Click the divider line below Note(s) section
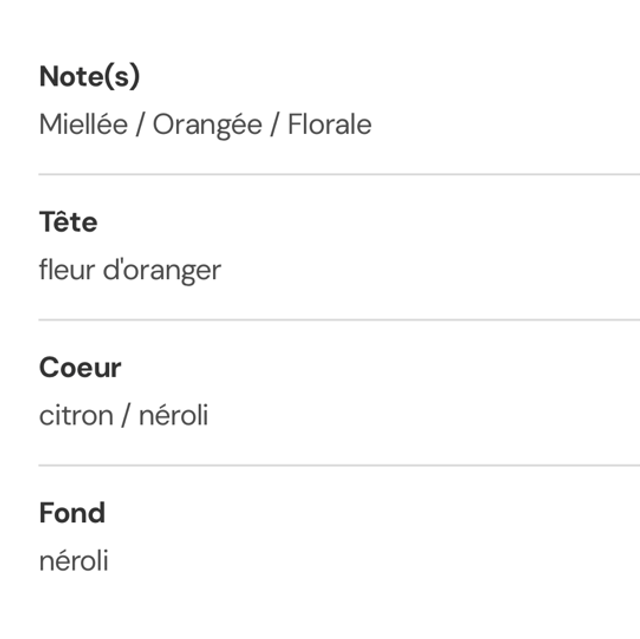This screenshot has height=639, width=640. pos(339,174)
